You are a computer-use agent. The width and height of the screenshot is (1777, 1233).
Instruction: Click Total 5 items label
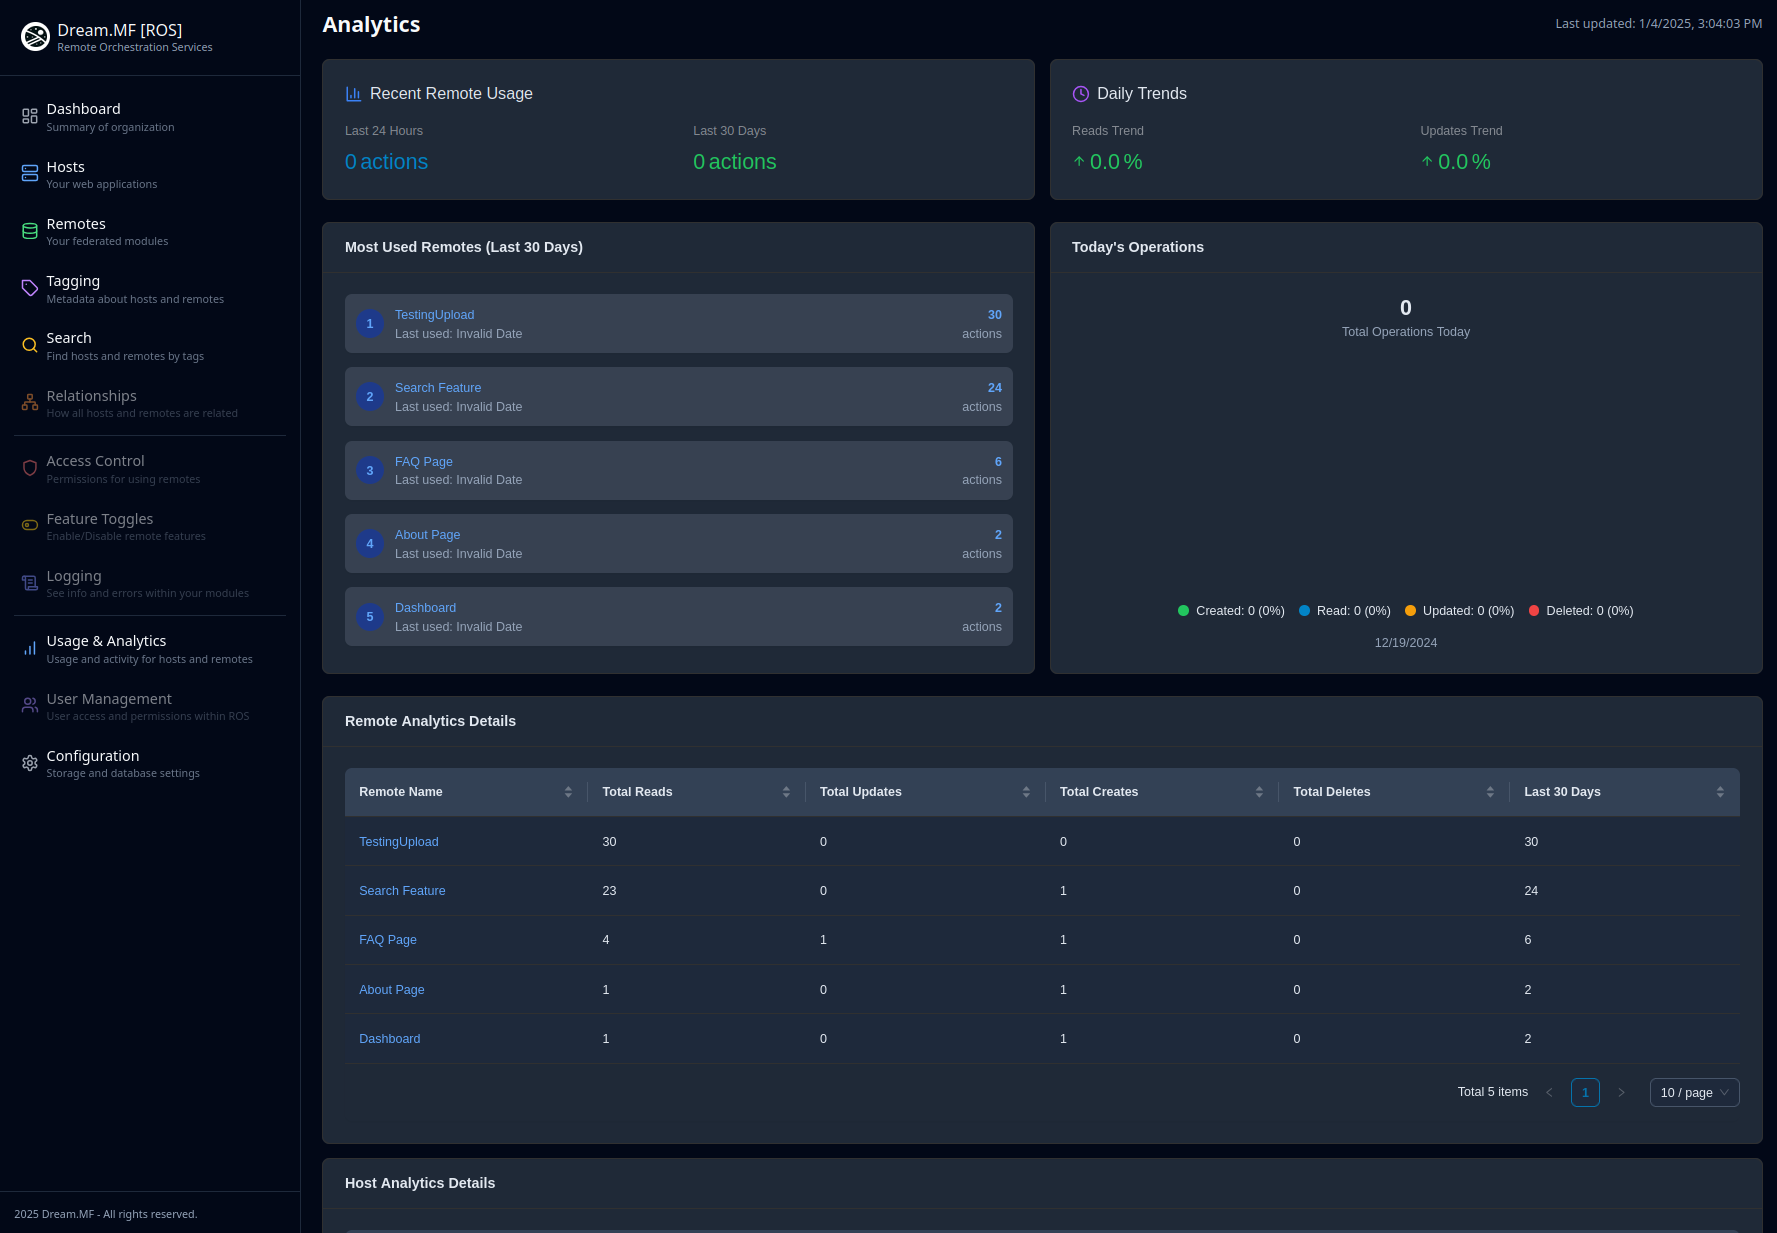tap(1492, 1092)
